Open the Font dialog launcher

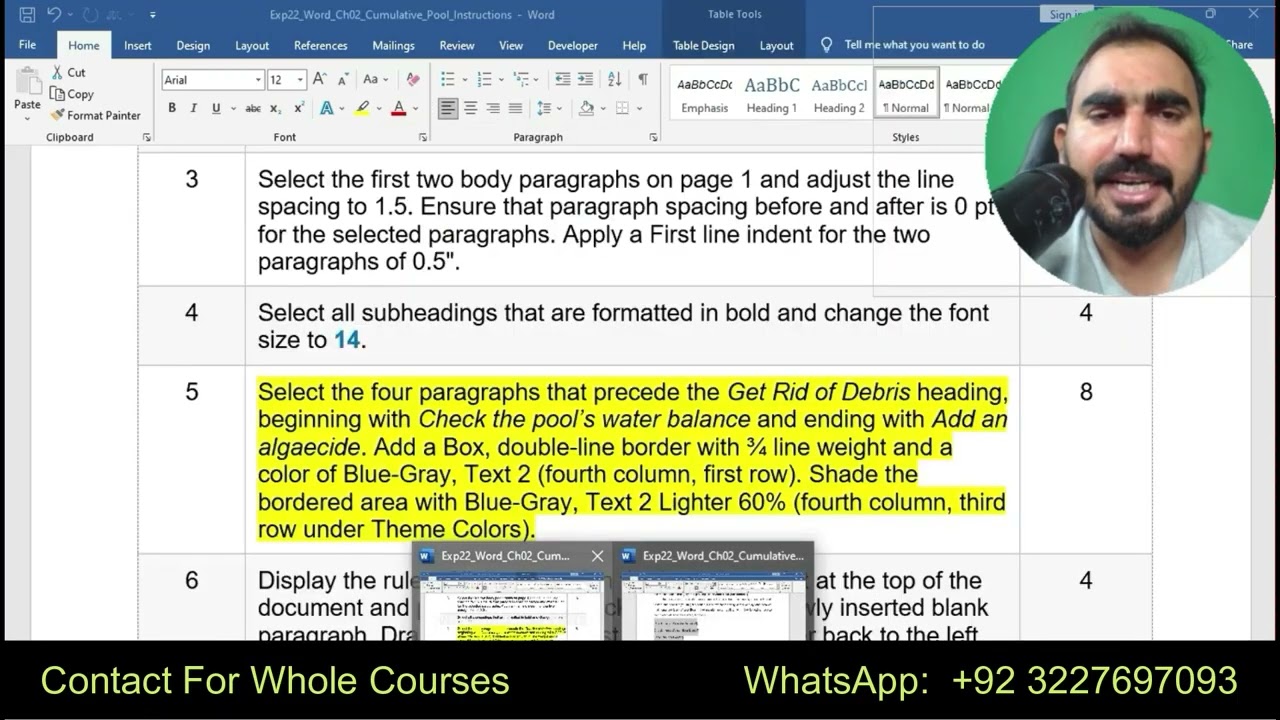pyautogui.click(x=423, y=137)
